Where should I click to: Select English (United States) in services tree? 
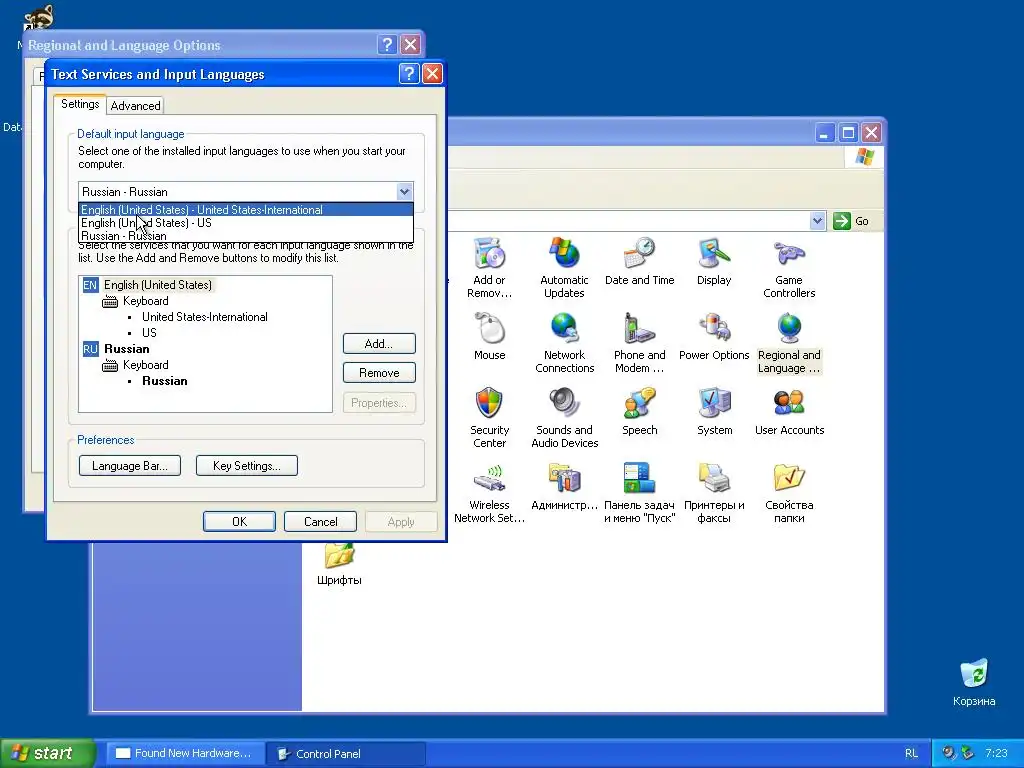click(x=157, y=285)
